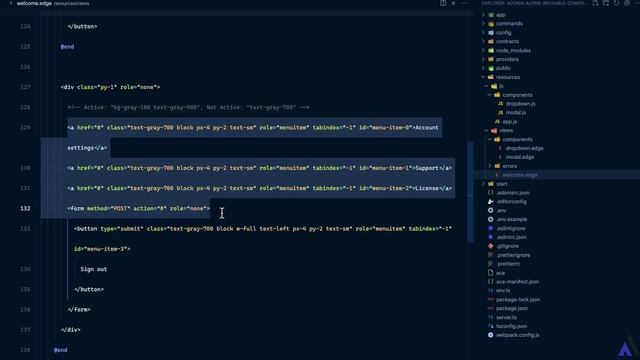This screenshot has height=360, width=640.
Task: Click the icon beside .editorconfig
Action: pyautogui.click(x=491, y=202)
